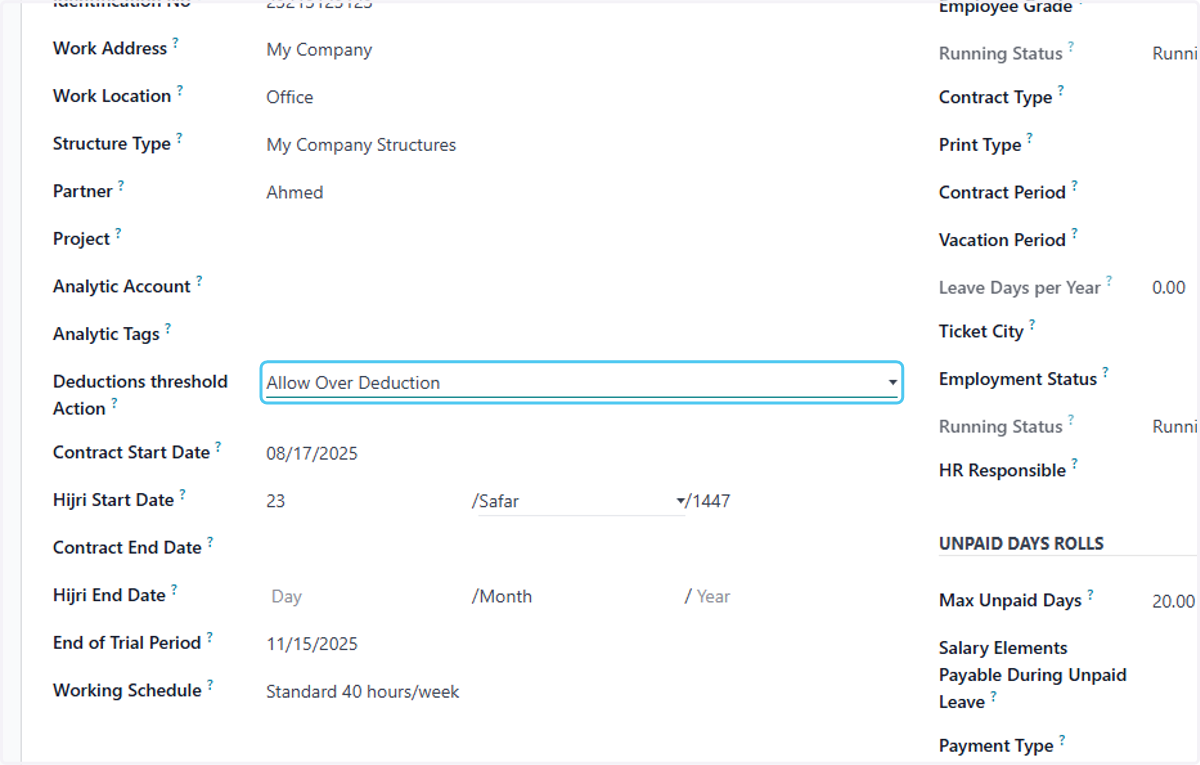
Task: Edit End of Trial Period date 11/15/2025
Action: point(312,644)
